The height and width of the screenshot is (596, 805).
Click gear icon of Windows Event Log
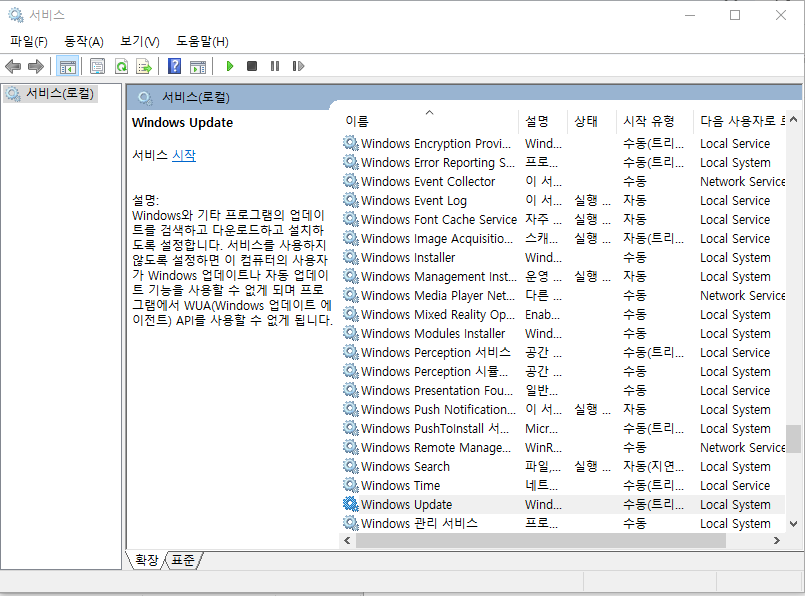(x=351, y=200)
